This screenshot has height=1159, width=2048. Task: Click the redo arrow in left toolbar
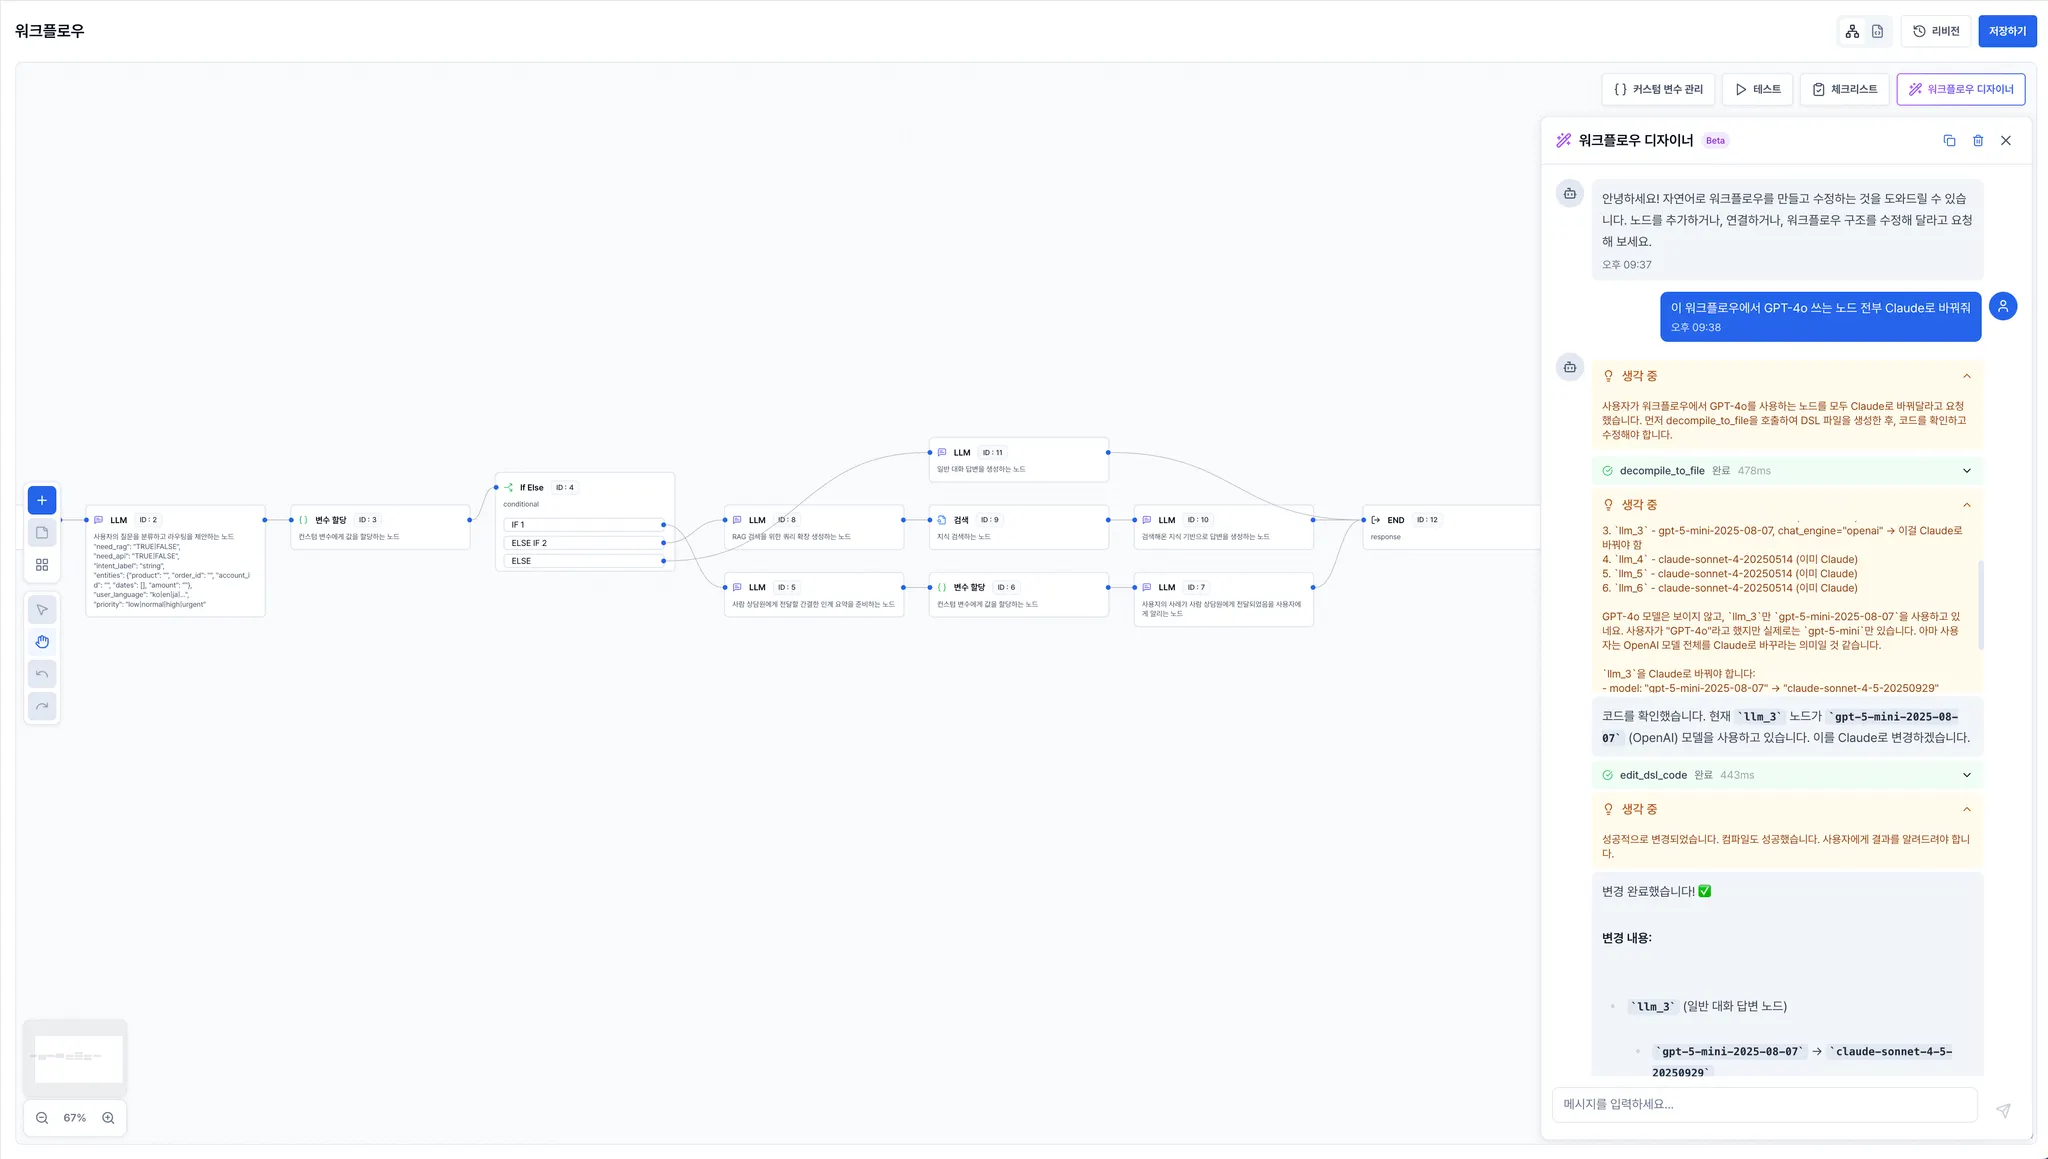(x=42, y=706)
